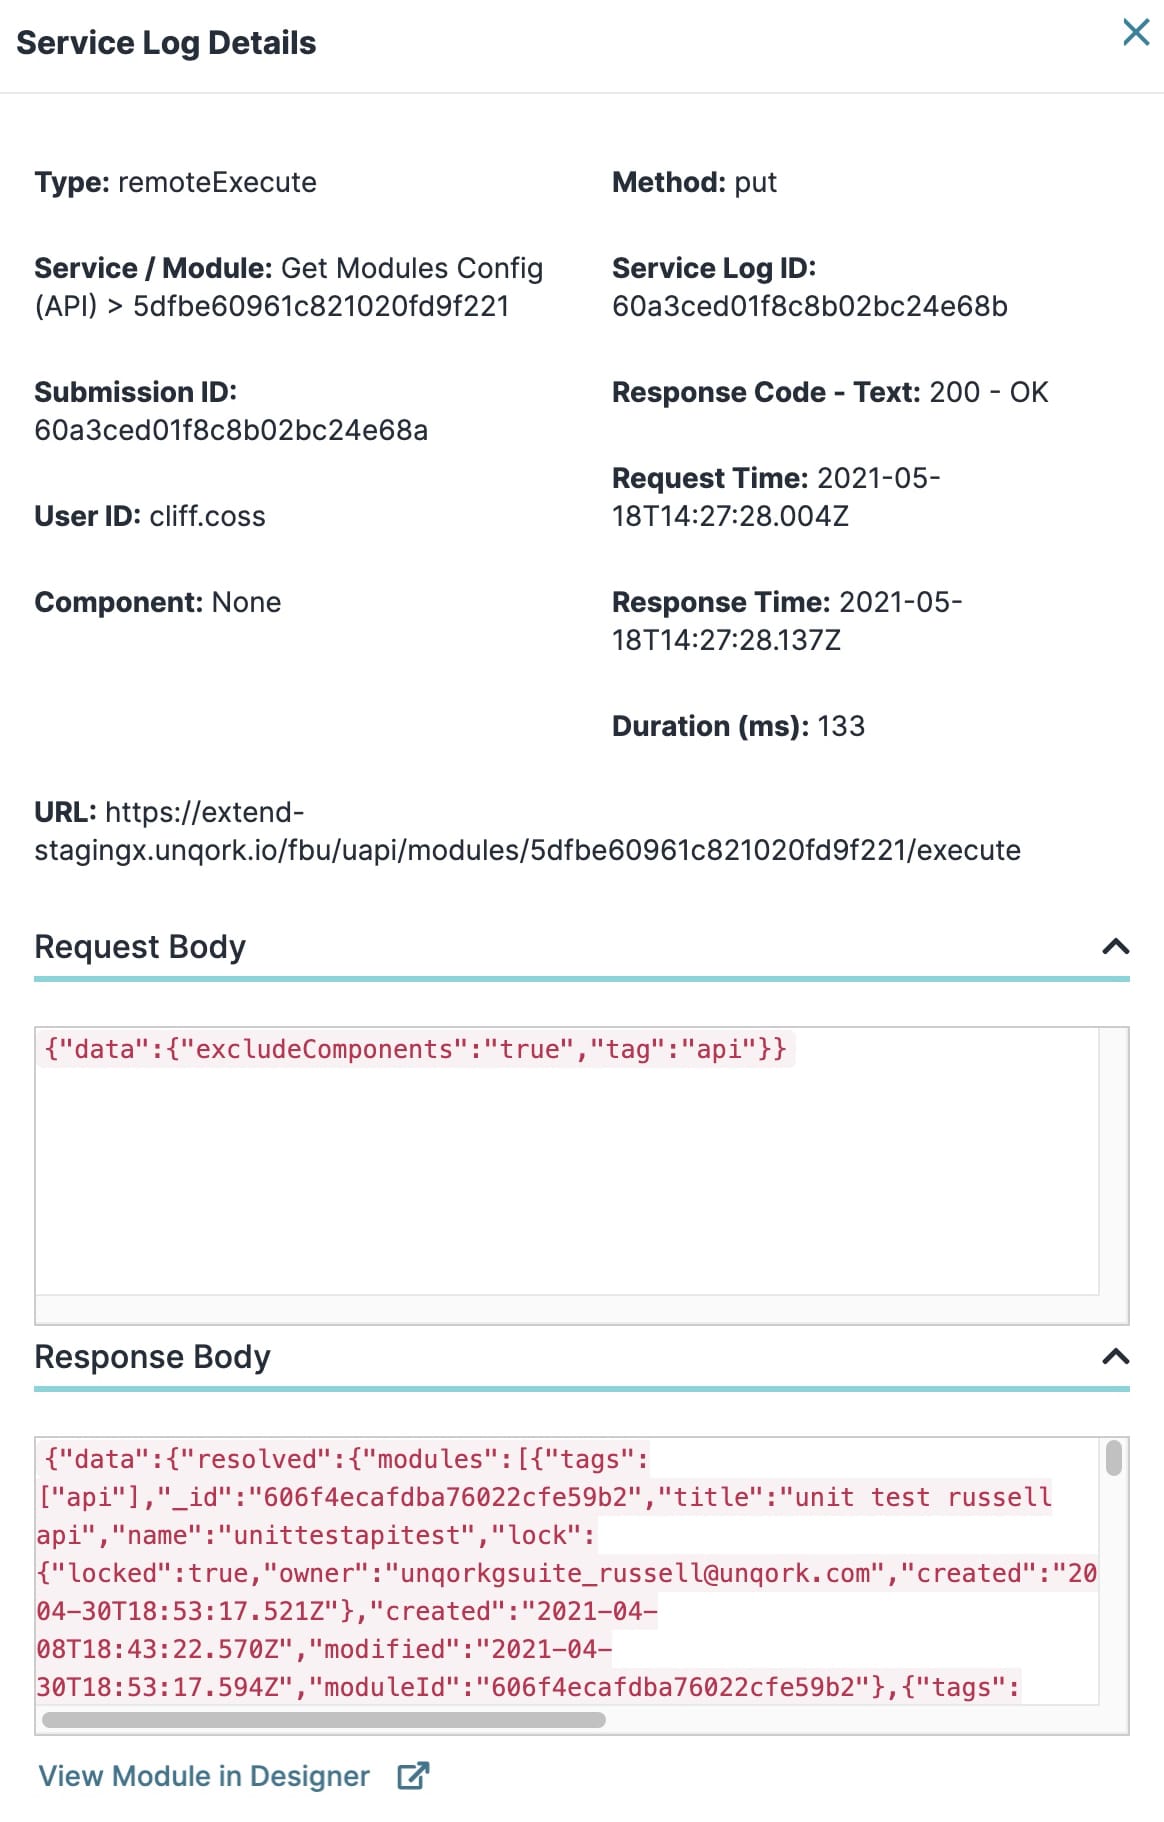Click the Service Log Details title
Image resolution: width=1164 pixels, height=1822 pixels.
coord(166,43)
